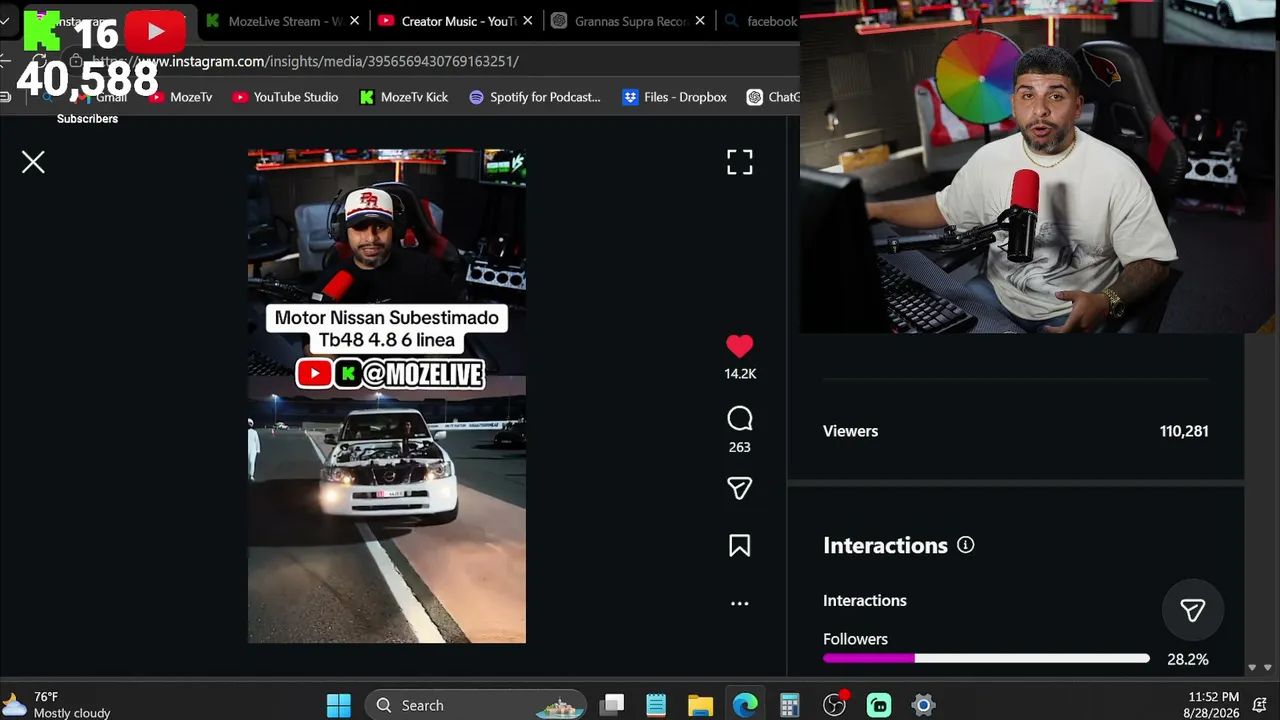Open the ChatGPT bookmark
This screenshot has width=1280, height=720.
pos(773,97)
